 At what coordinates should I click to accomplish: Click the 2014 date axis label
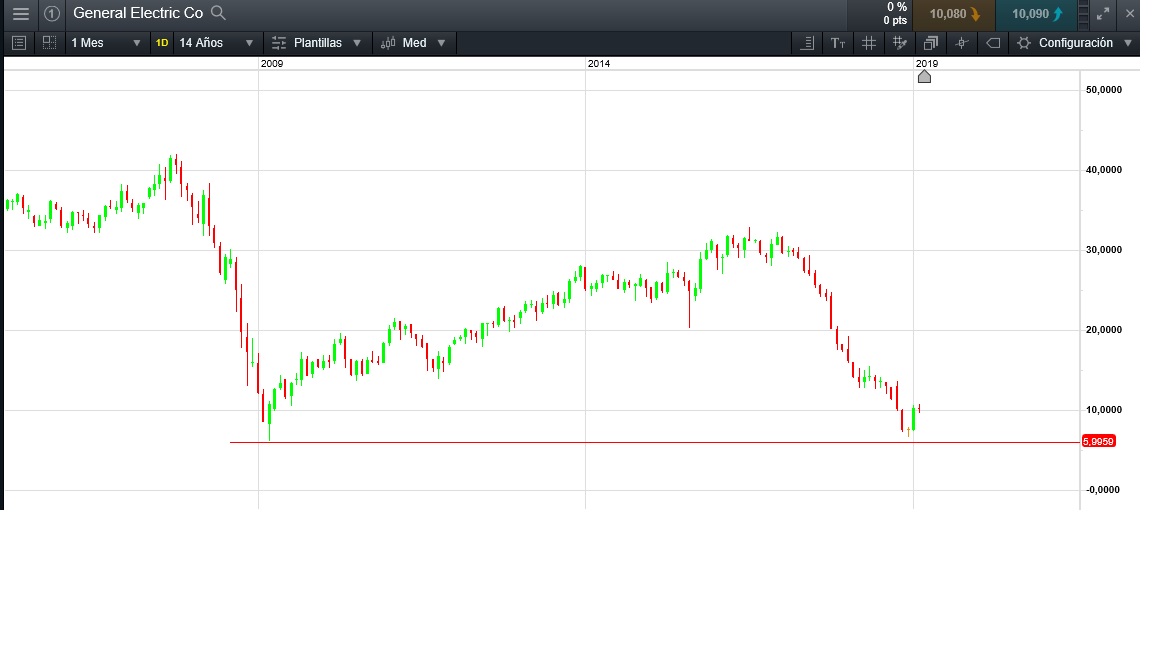click(599, 63)
